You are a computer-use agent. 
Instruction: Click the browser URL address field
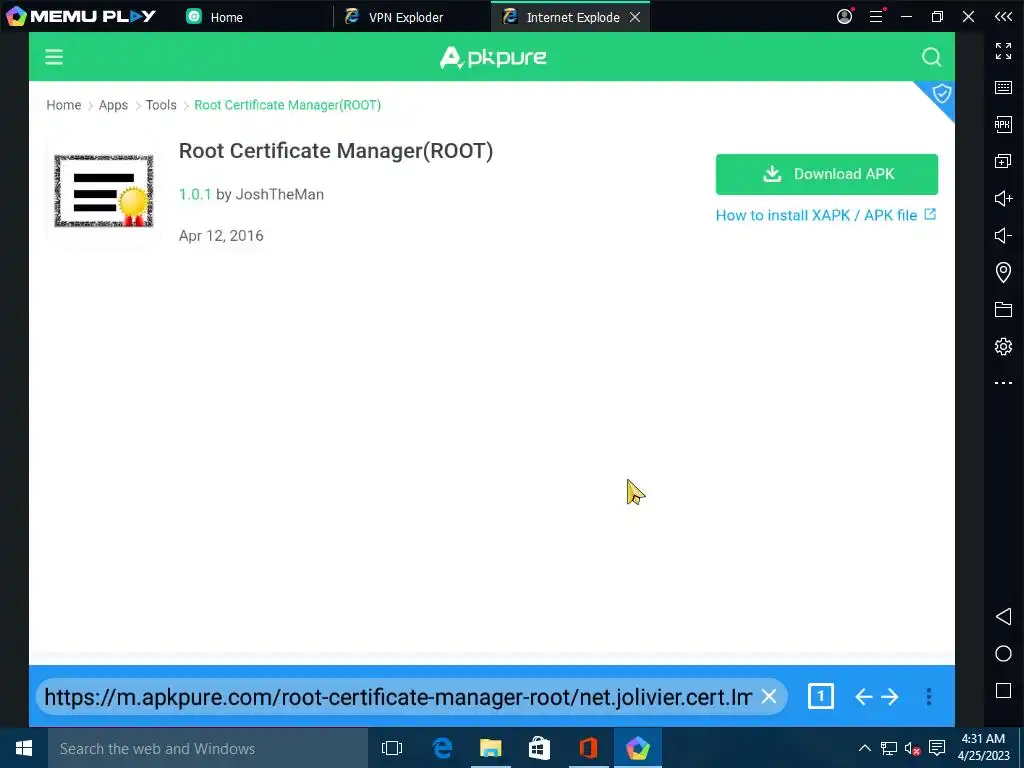click(398, 697)
